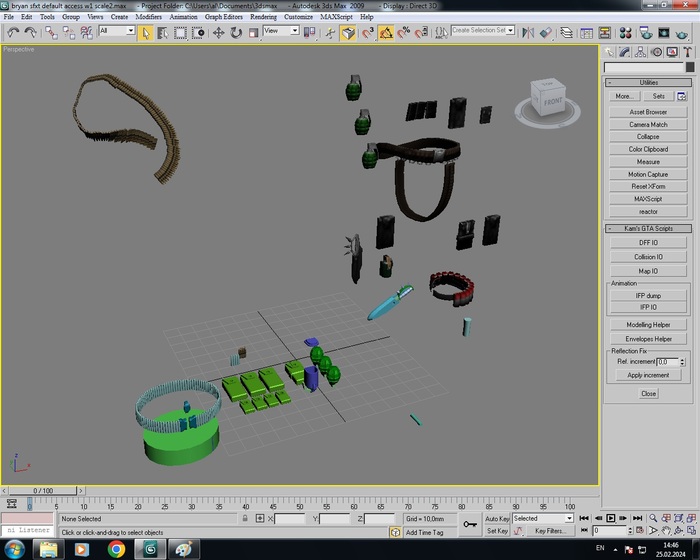Open the Rendering menu
The image size is (700, 560).
click(263, 17)
